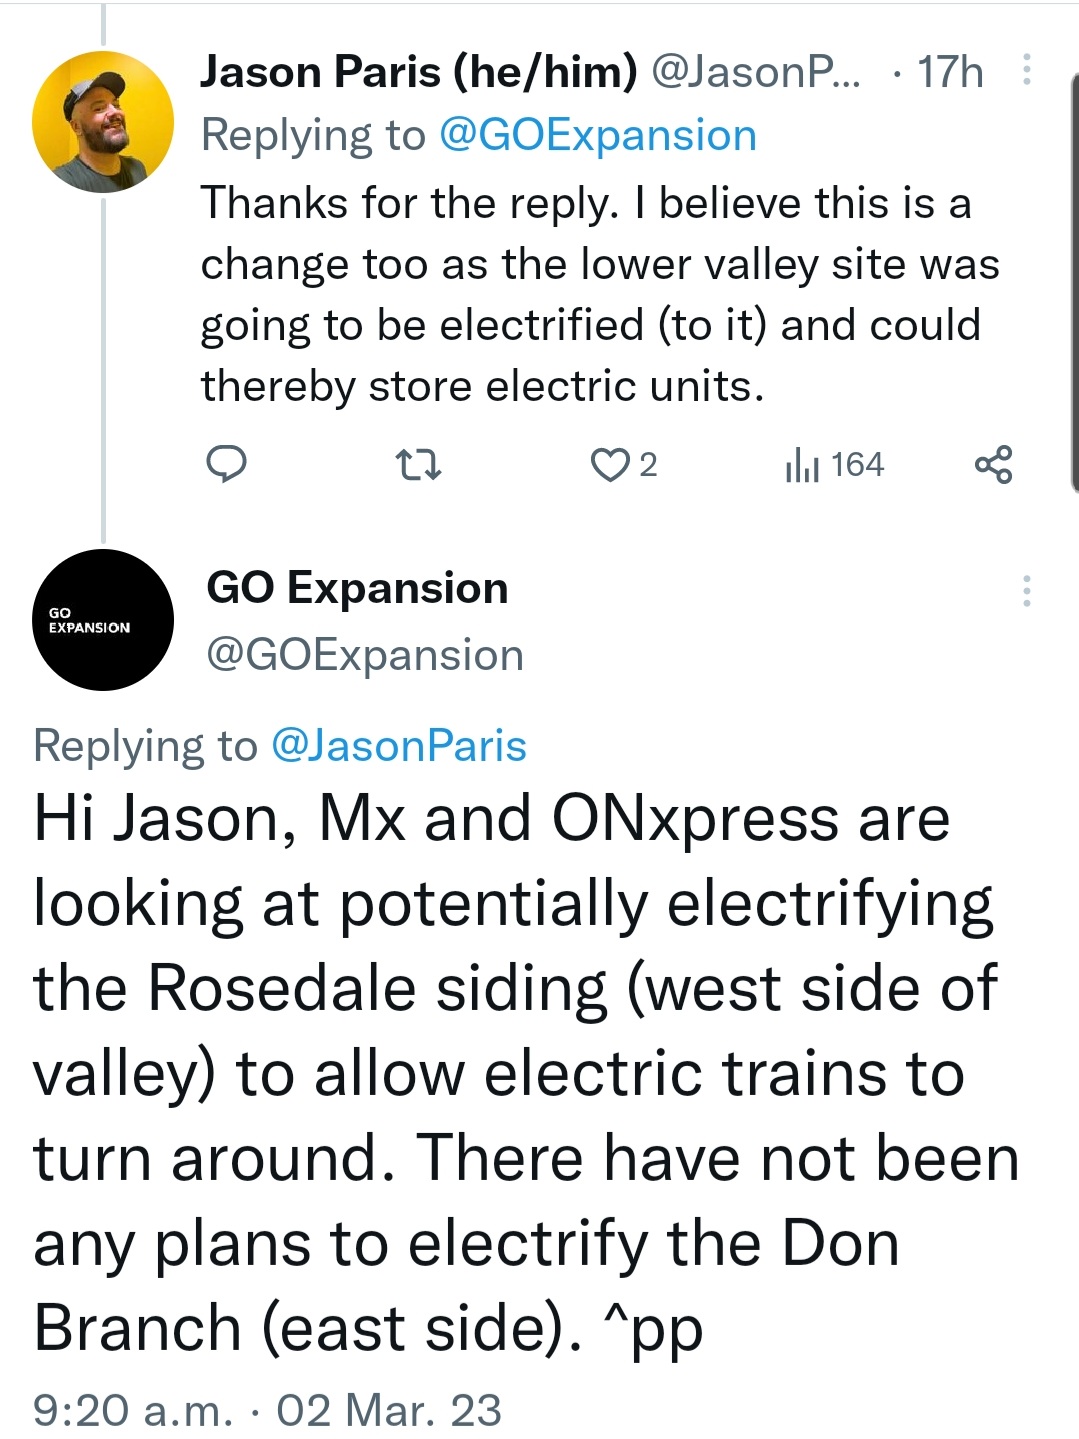Open Jason's tweet about the lower valley site
This screenshot has height=1439, width=1079.
pyautogui.click(x=598, y=294)
